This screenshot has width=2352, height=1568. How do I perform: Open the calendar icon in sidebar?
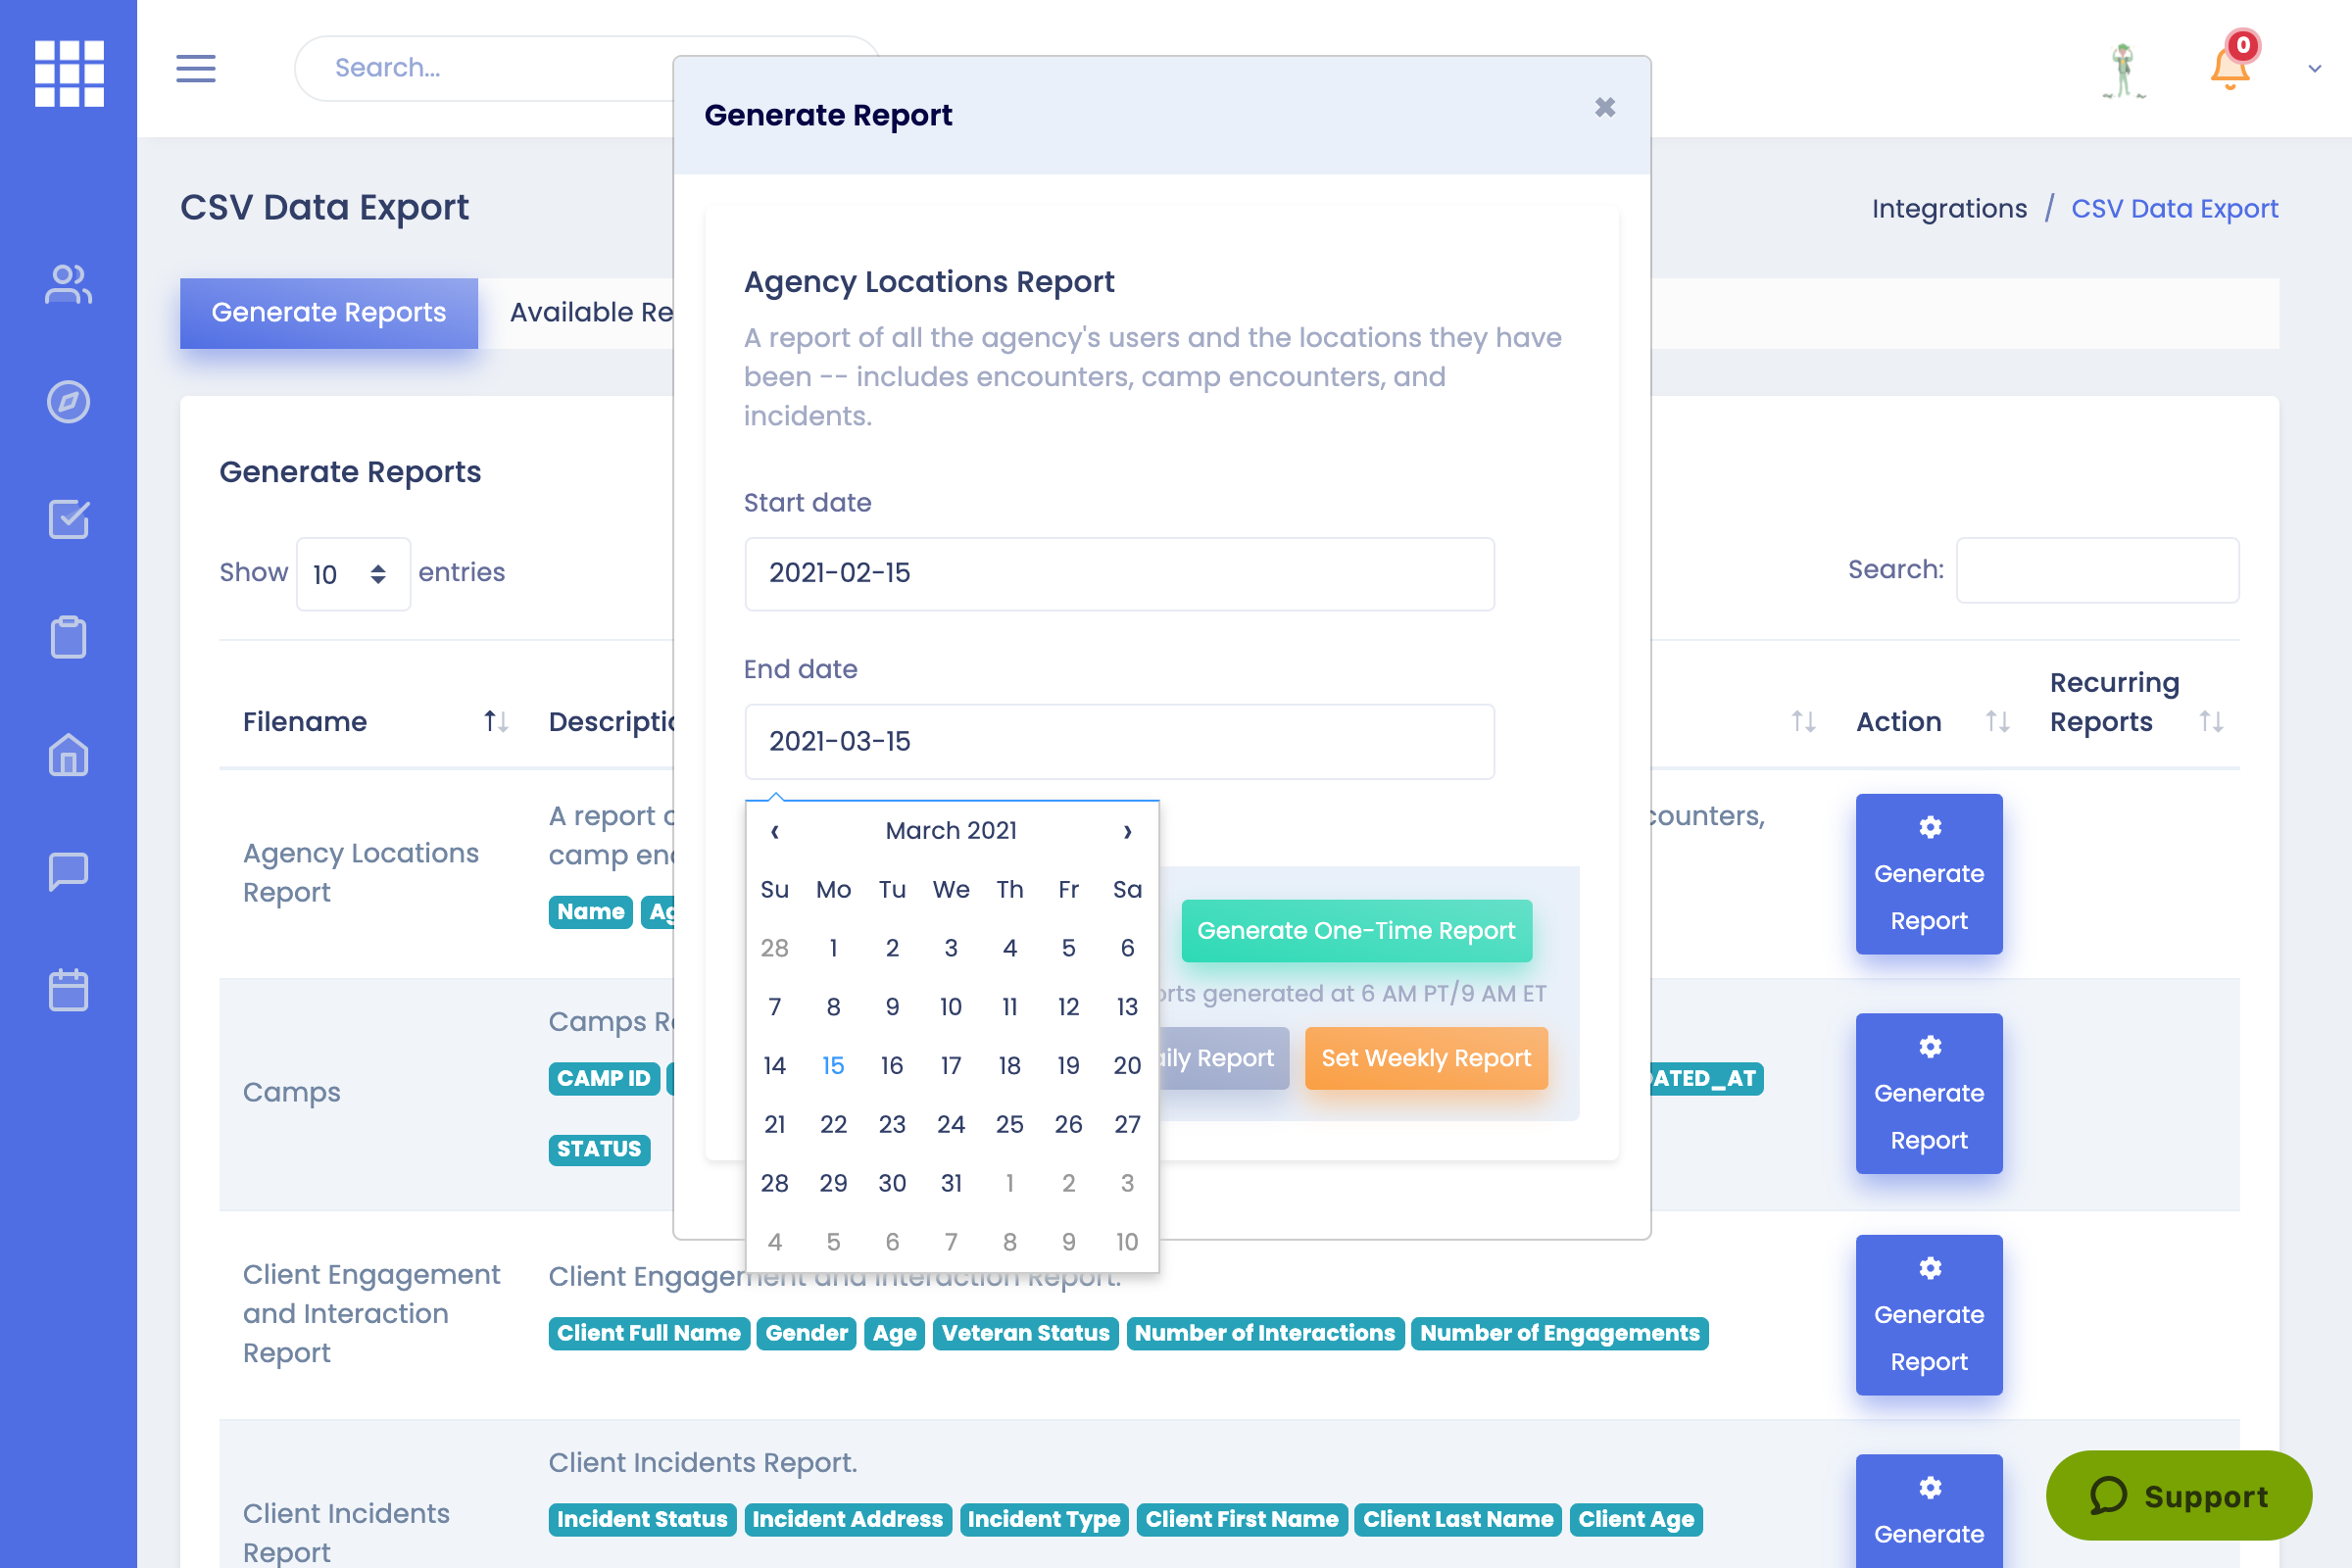pyautogui.click(x=68, y=990)
